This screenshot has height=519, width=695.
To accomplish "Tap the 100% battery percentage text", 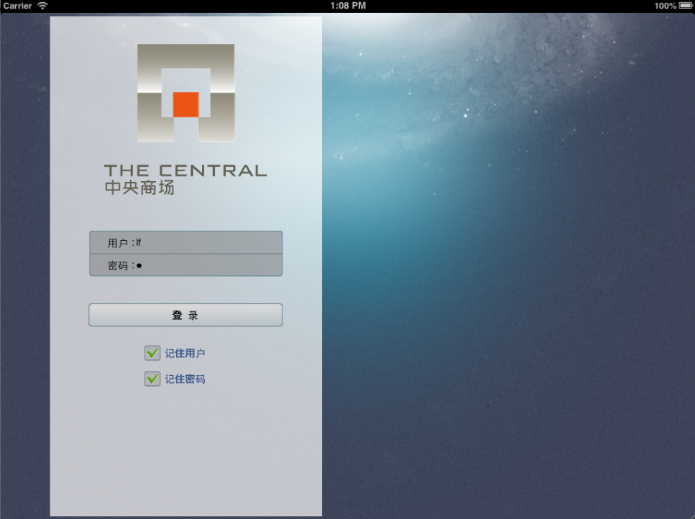I will point(664,6).
